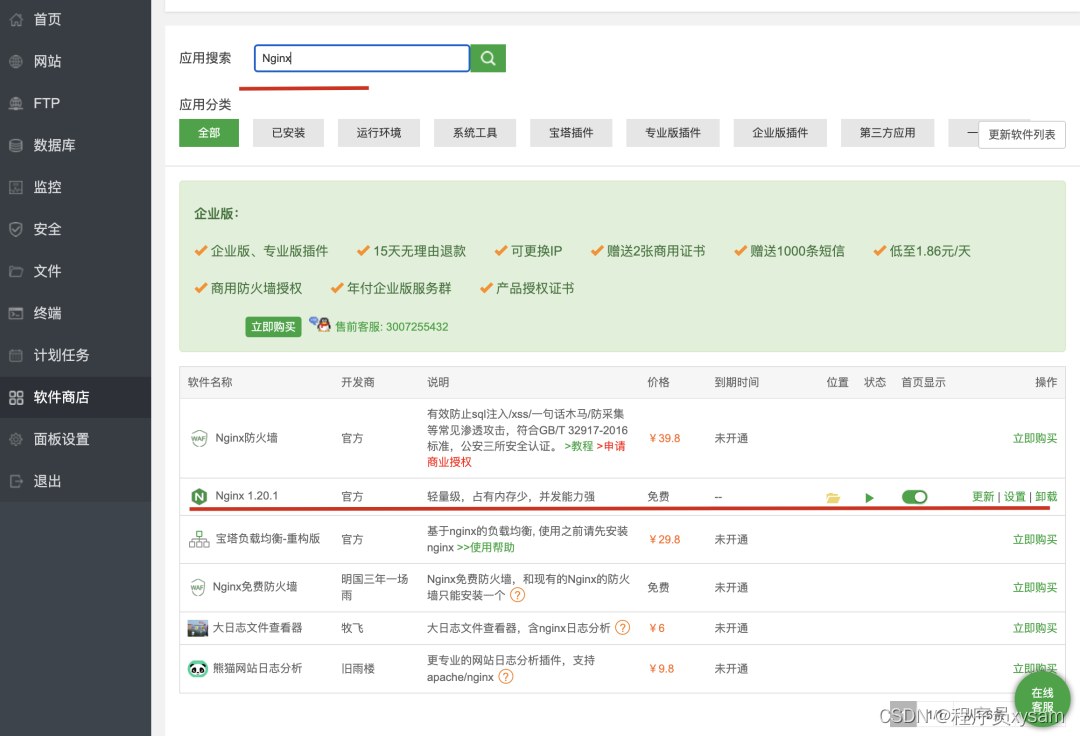Viewport: 1080px width, 736px height.
Task: Click Nginx 1.20.1 software name
Action: pos(247,496)
